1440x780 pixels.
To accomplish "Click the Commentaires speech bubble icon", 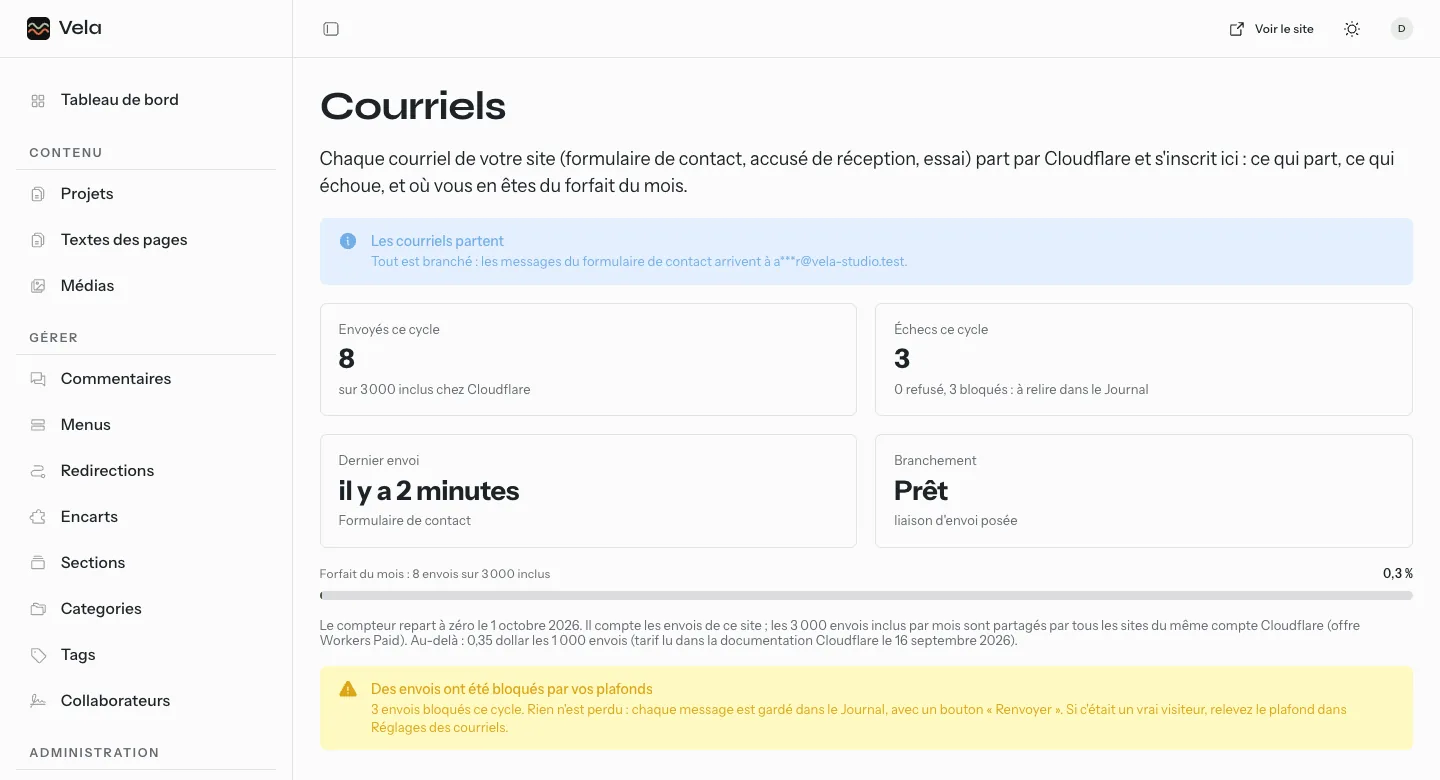I will (38, 379).
